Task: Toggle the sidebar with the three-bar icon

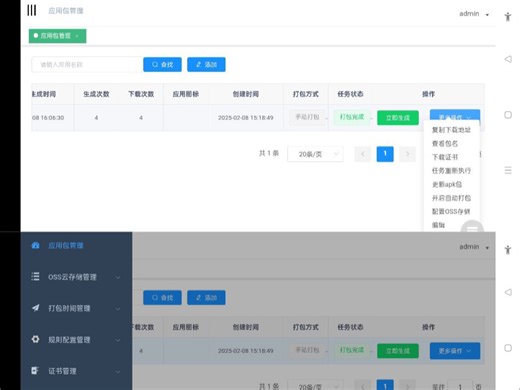Action: coord(32,10)
